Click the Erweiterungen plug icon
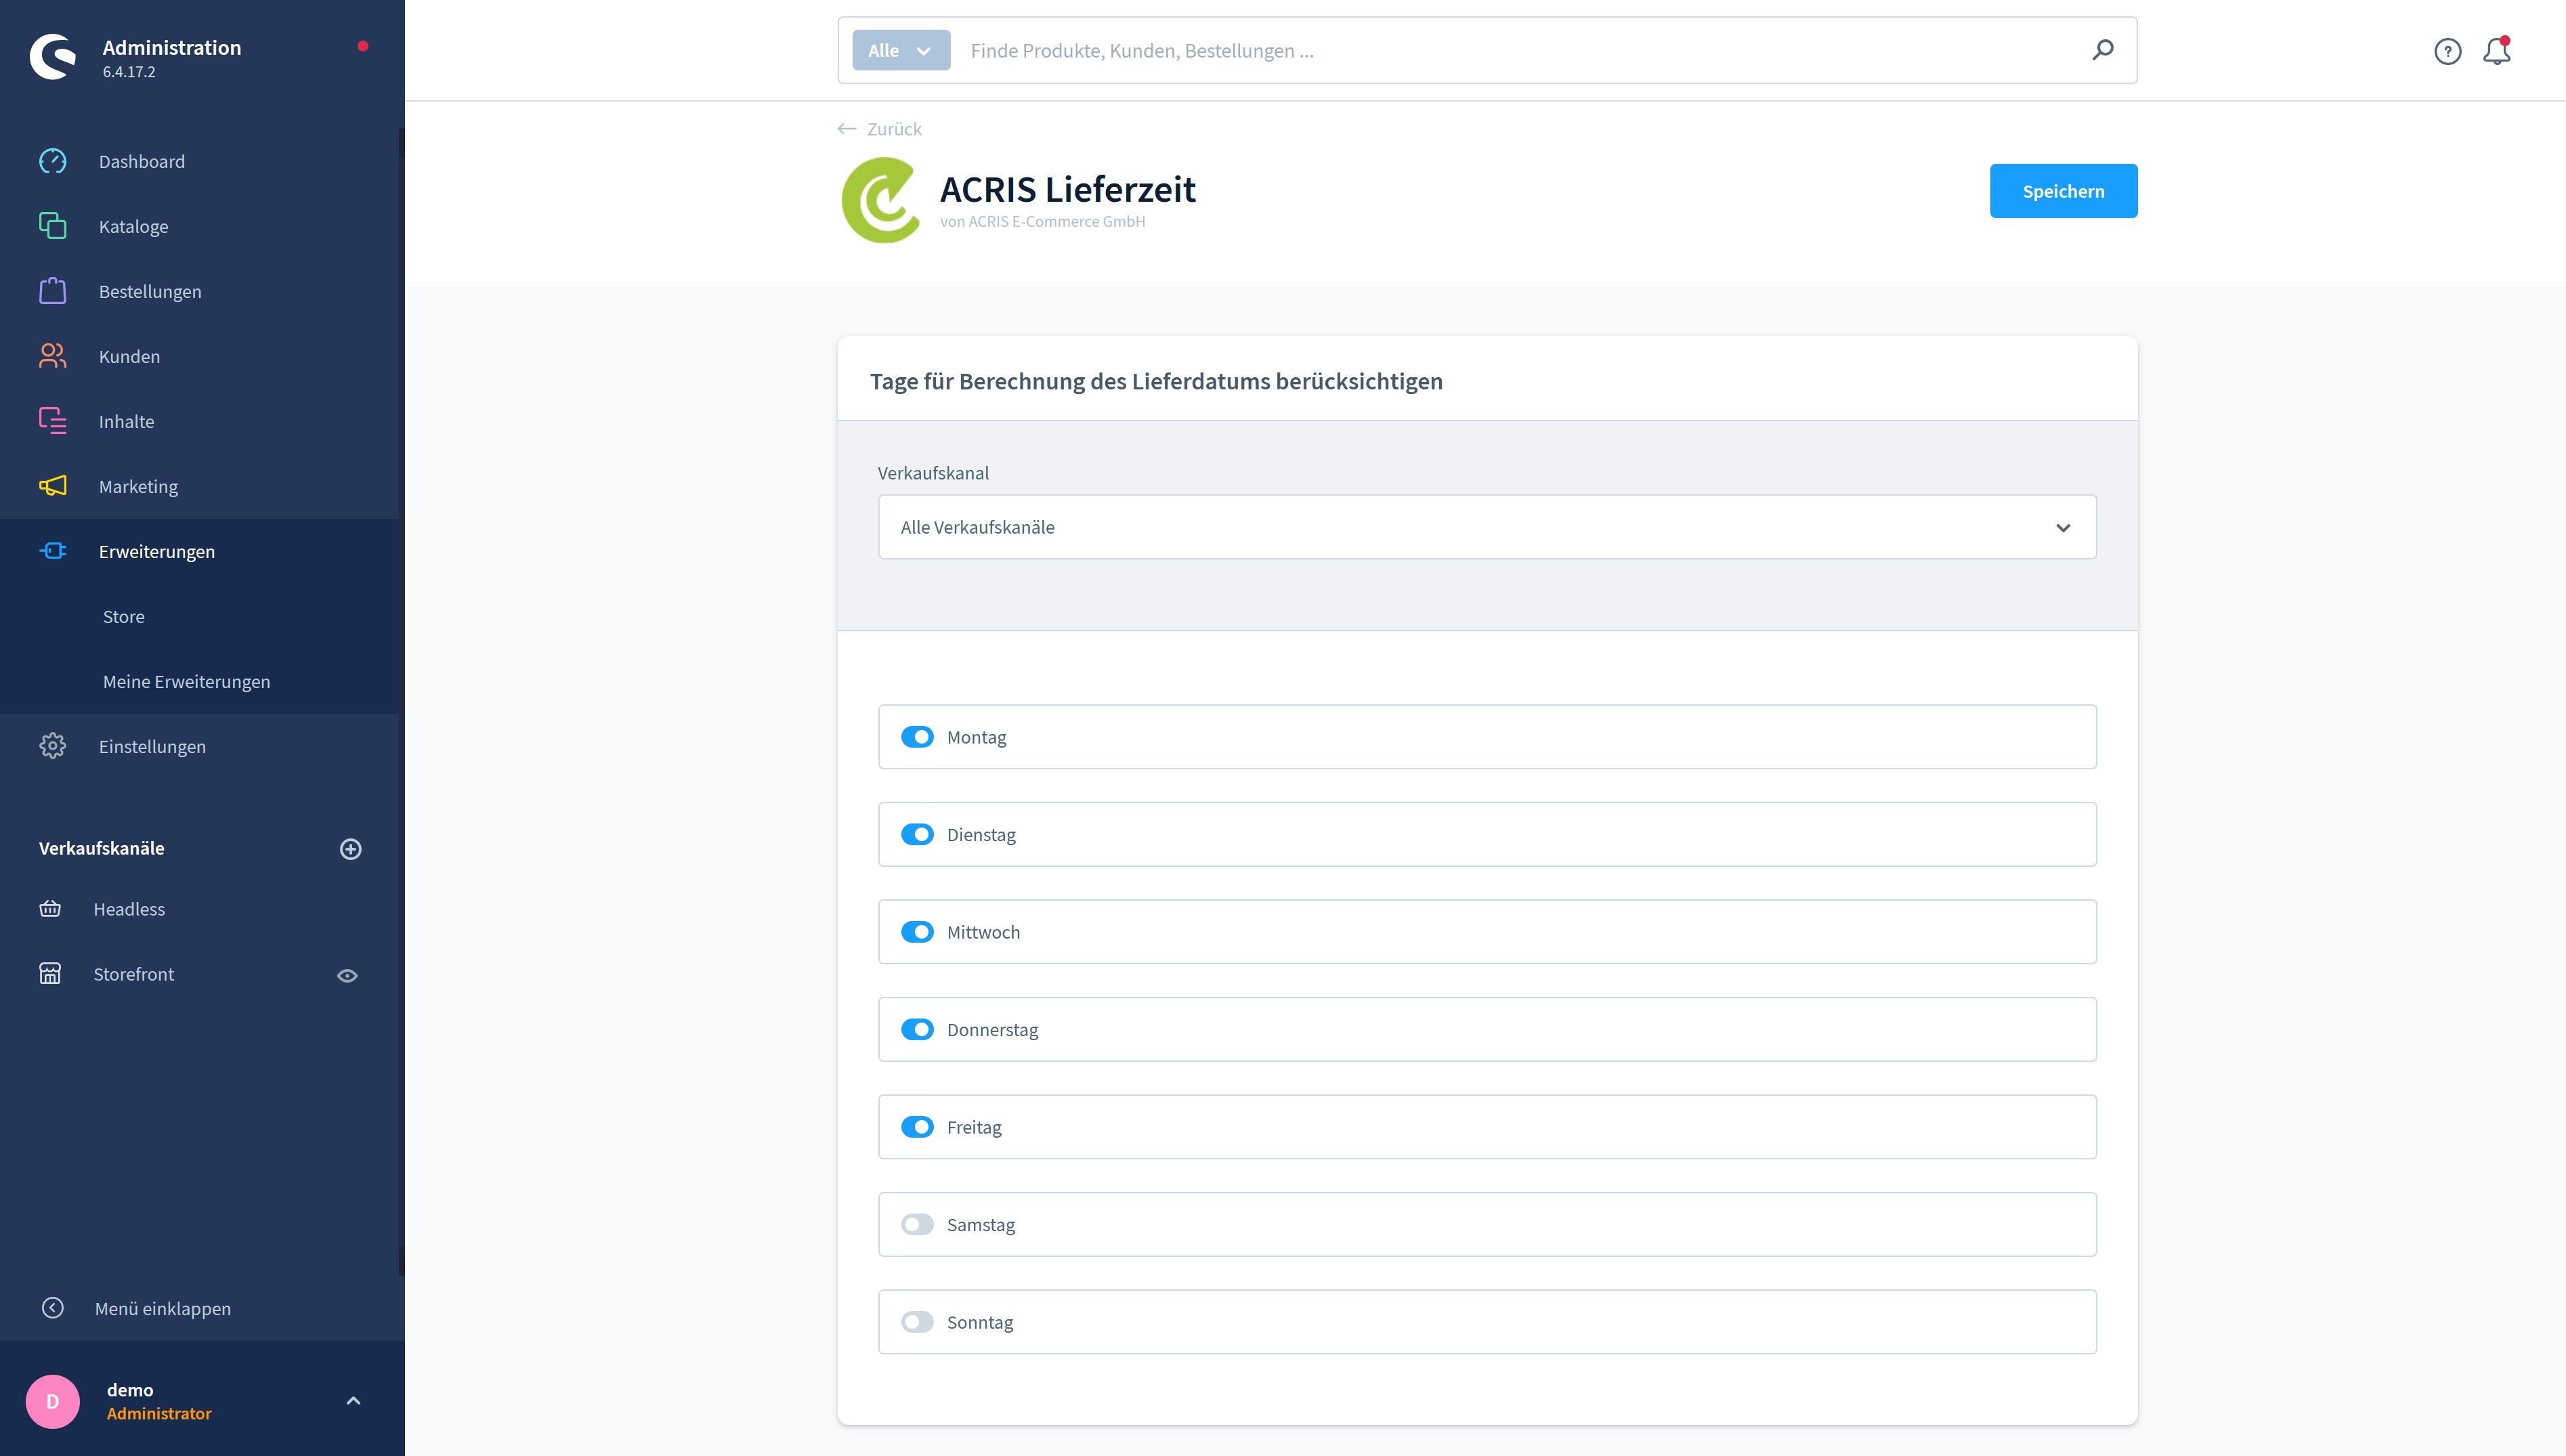This screenshot has height=1456, width=2566. point(52,551)
